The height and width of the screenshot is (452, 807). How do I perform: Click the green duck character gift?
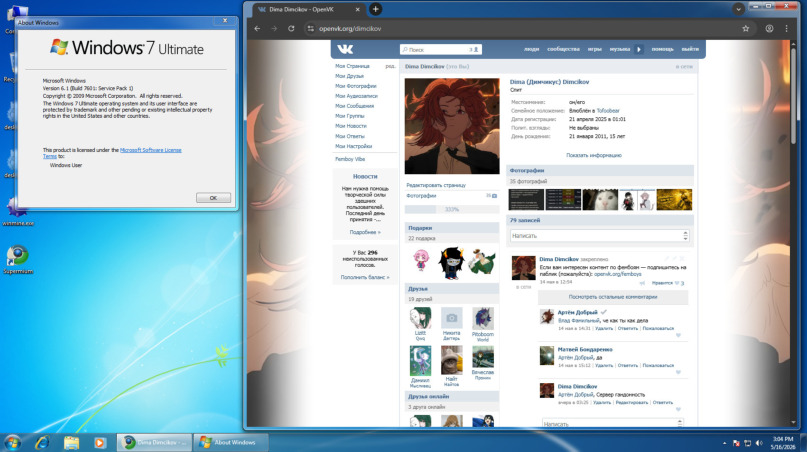click(482, 262)
